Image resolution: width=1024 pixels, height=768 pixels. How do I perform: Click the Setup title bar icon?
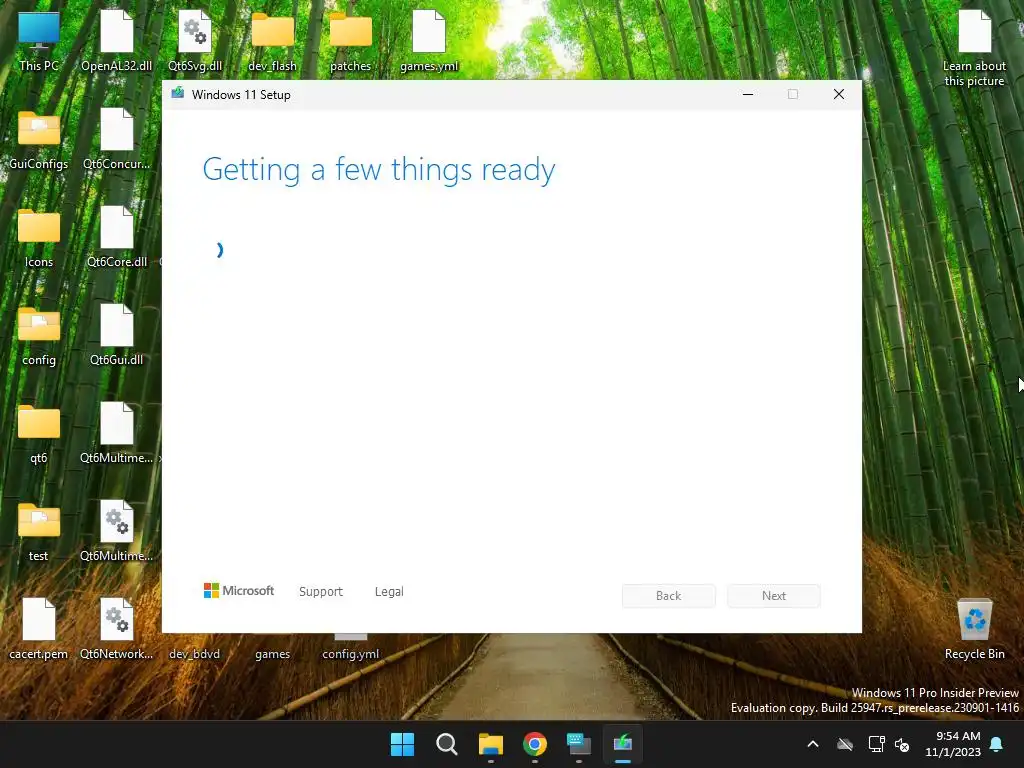[178, 93]
